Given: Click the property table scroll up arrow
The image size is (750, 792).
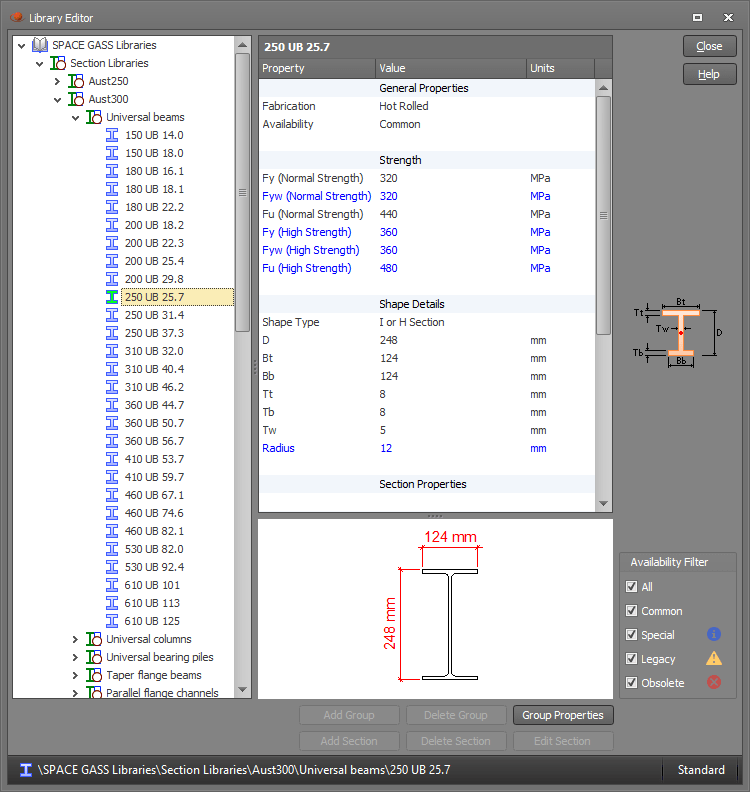Looking at the screenshot, I should coord(603,88).
